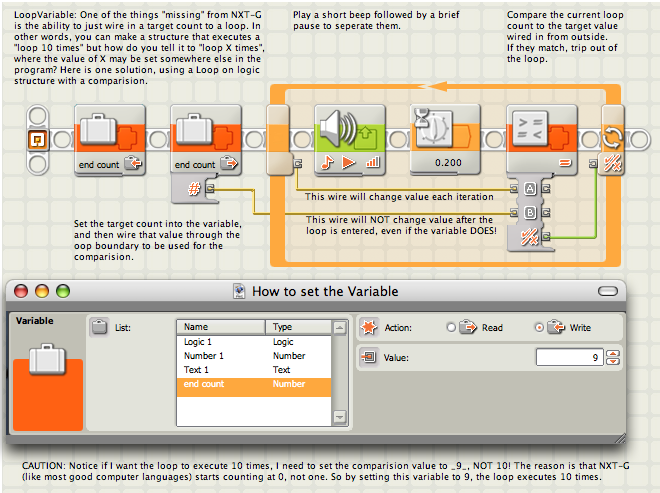Select the Compare block in the loop
This screenshot has width=660, height=493.
coord(541,140)
